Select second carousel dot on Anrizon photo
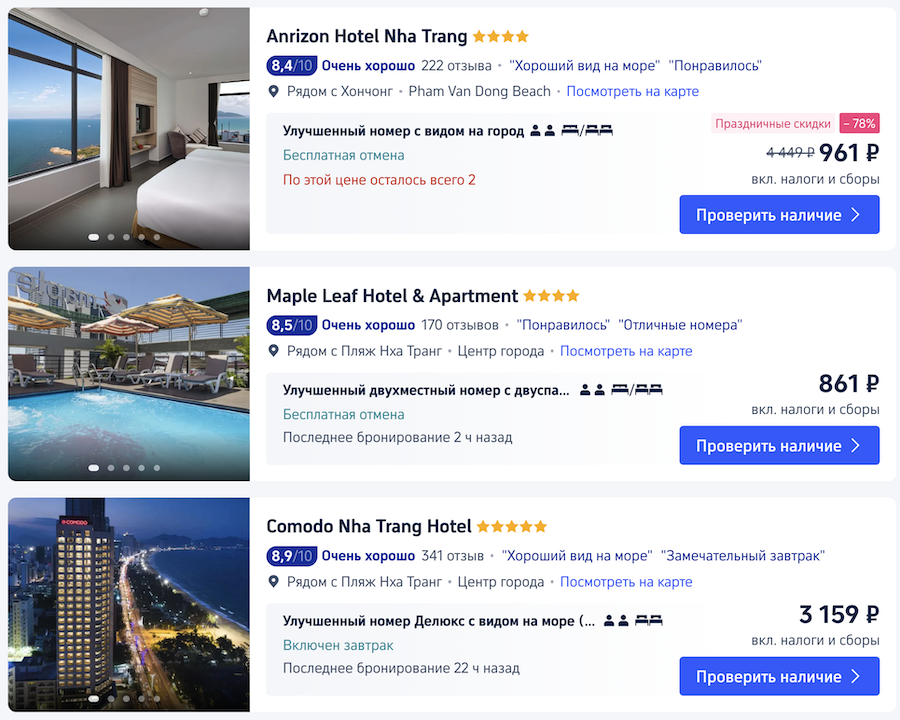This screenshot has width=900, height=720. (x=111, y=237)
